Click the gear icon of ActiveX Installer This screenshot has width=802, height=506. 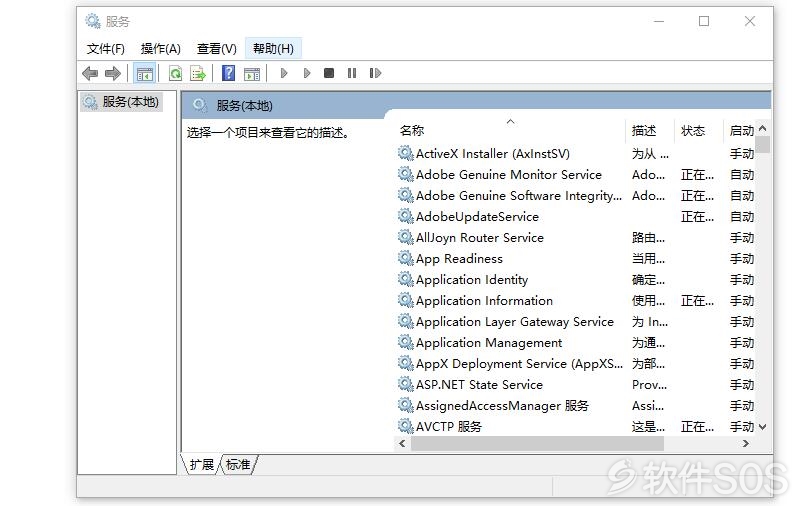click(406, 153)
